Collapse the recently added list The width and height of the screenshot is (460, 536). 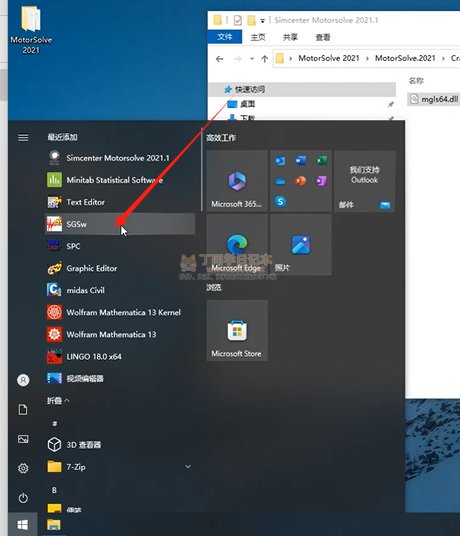tap(58, 400)
